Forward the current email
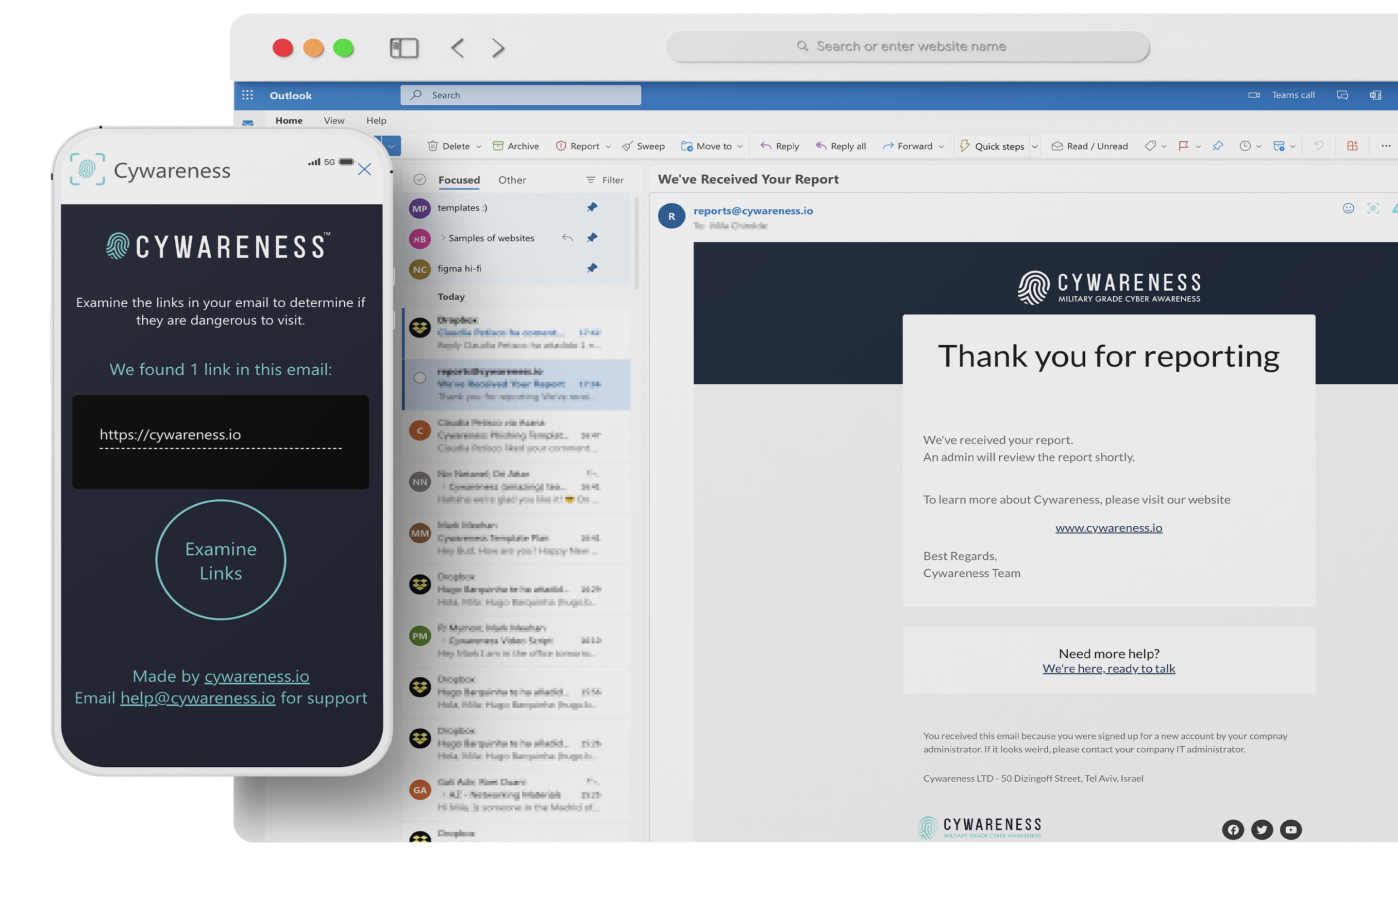This screenshot has width=1398, height=908. 907,146
